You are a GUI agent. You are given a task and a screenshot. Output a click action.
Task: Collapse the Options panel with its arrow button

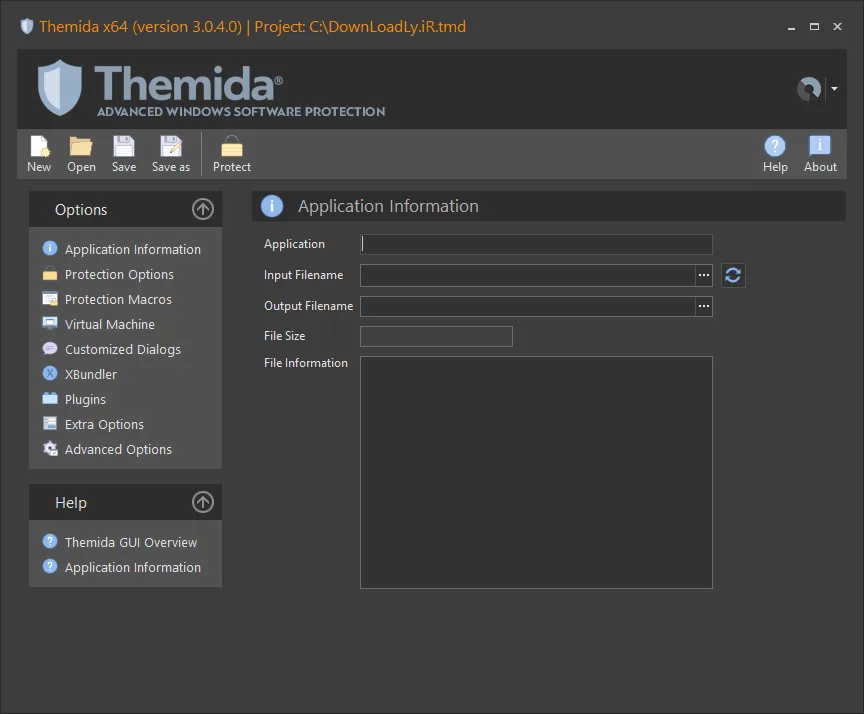click(x=203, y=209)
